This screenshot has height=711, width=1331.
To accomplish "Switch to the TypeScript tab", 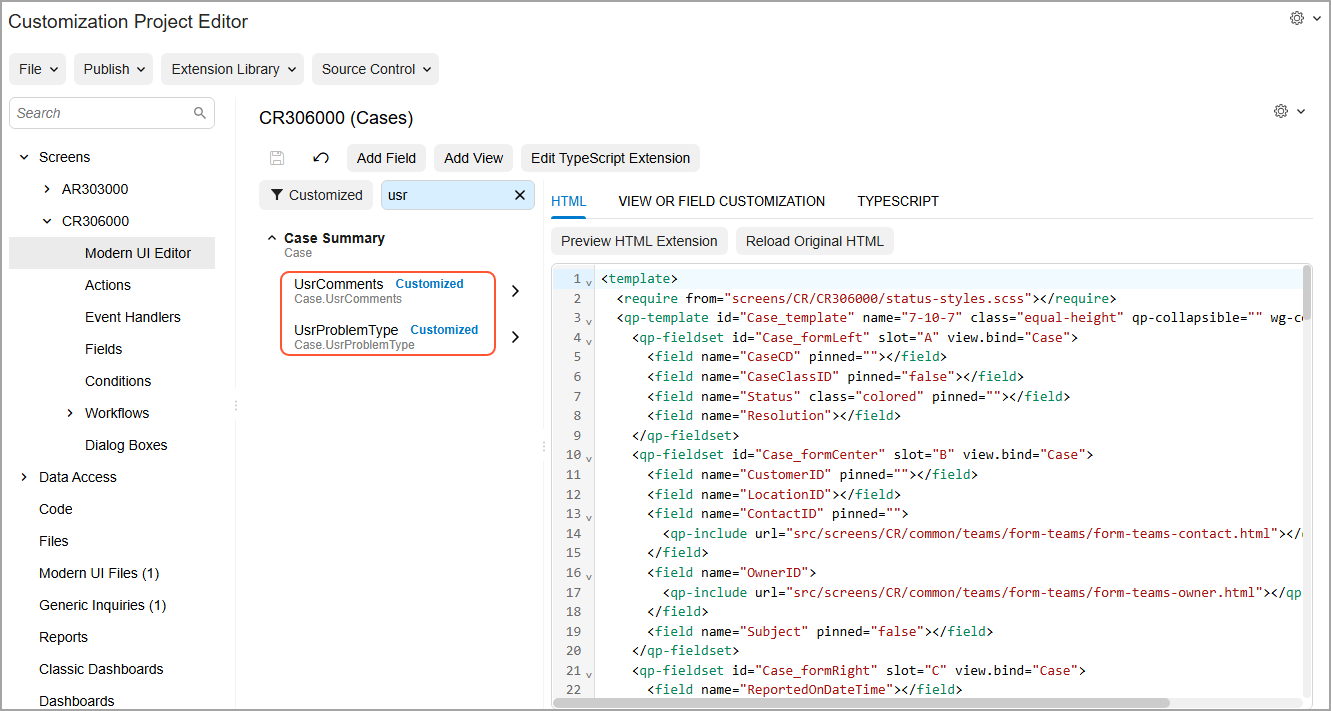I will point(898,201).
